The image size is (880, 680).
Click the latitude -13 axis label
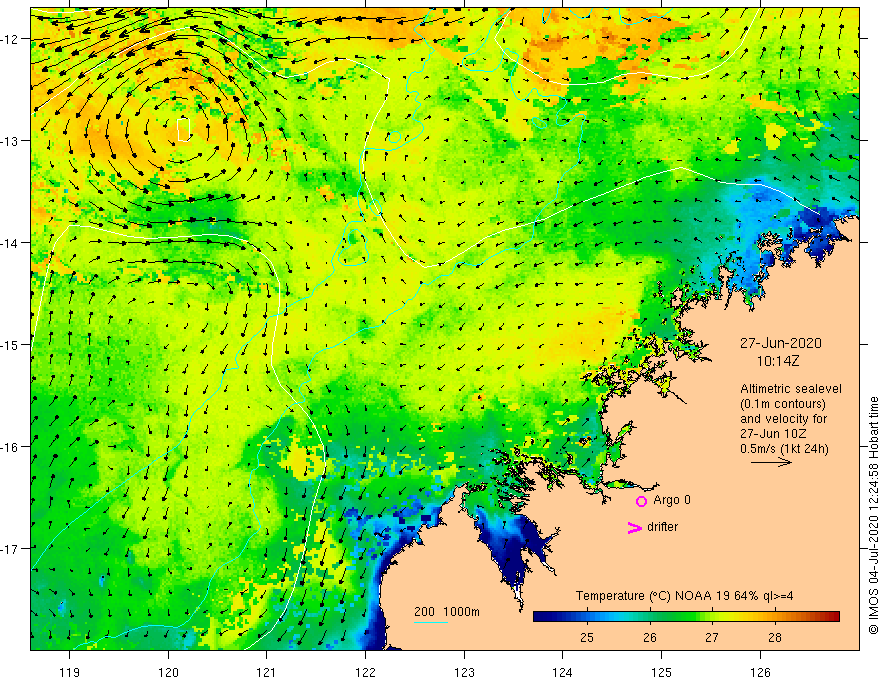[x=10, y=141]
